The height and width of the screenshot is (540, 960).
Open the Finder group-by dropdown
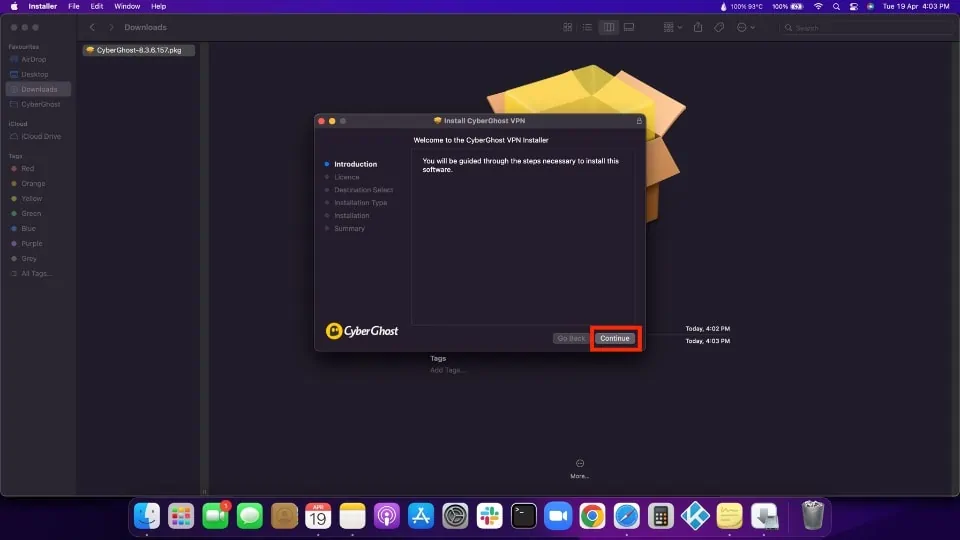672,28
